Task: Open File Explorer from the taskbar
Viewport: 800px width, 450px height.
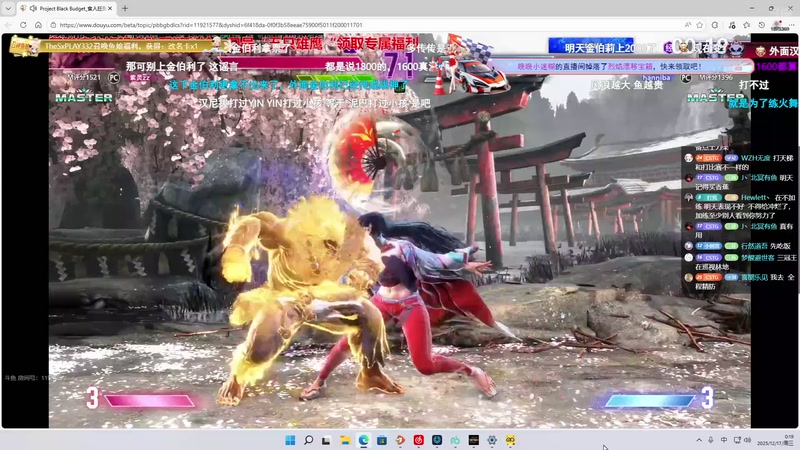Action: pos(345,440)
